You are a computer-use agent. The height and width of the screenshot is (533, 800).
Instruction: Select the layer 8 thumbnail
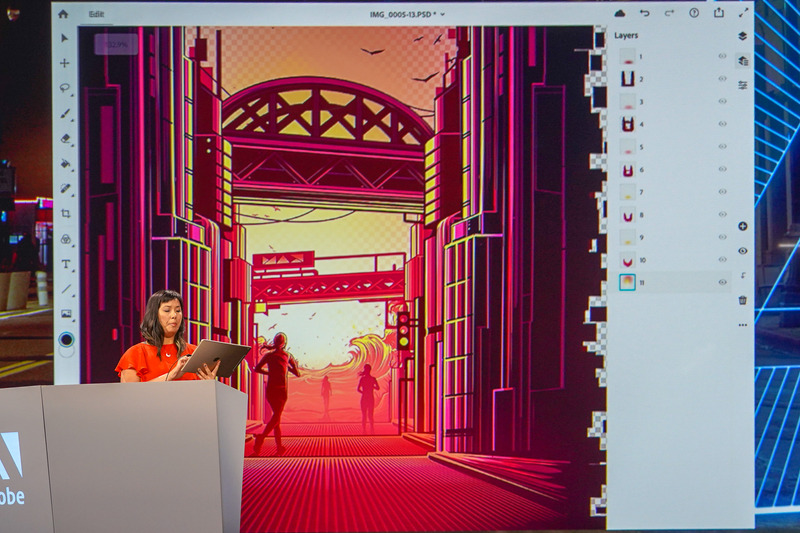tap(627, 214)
